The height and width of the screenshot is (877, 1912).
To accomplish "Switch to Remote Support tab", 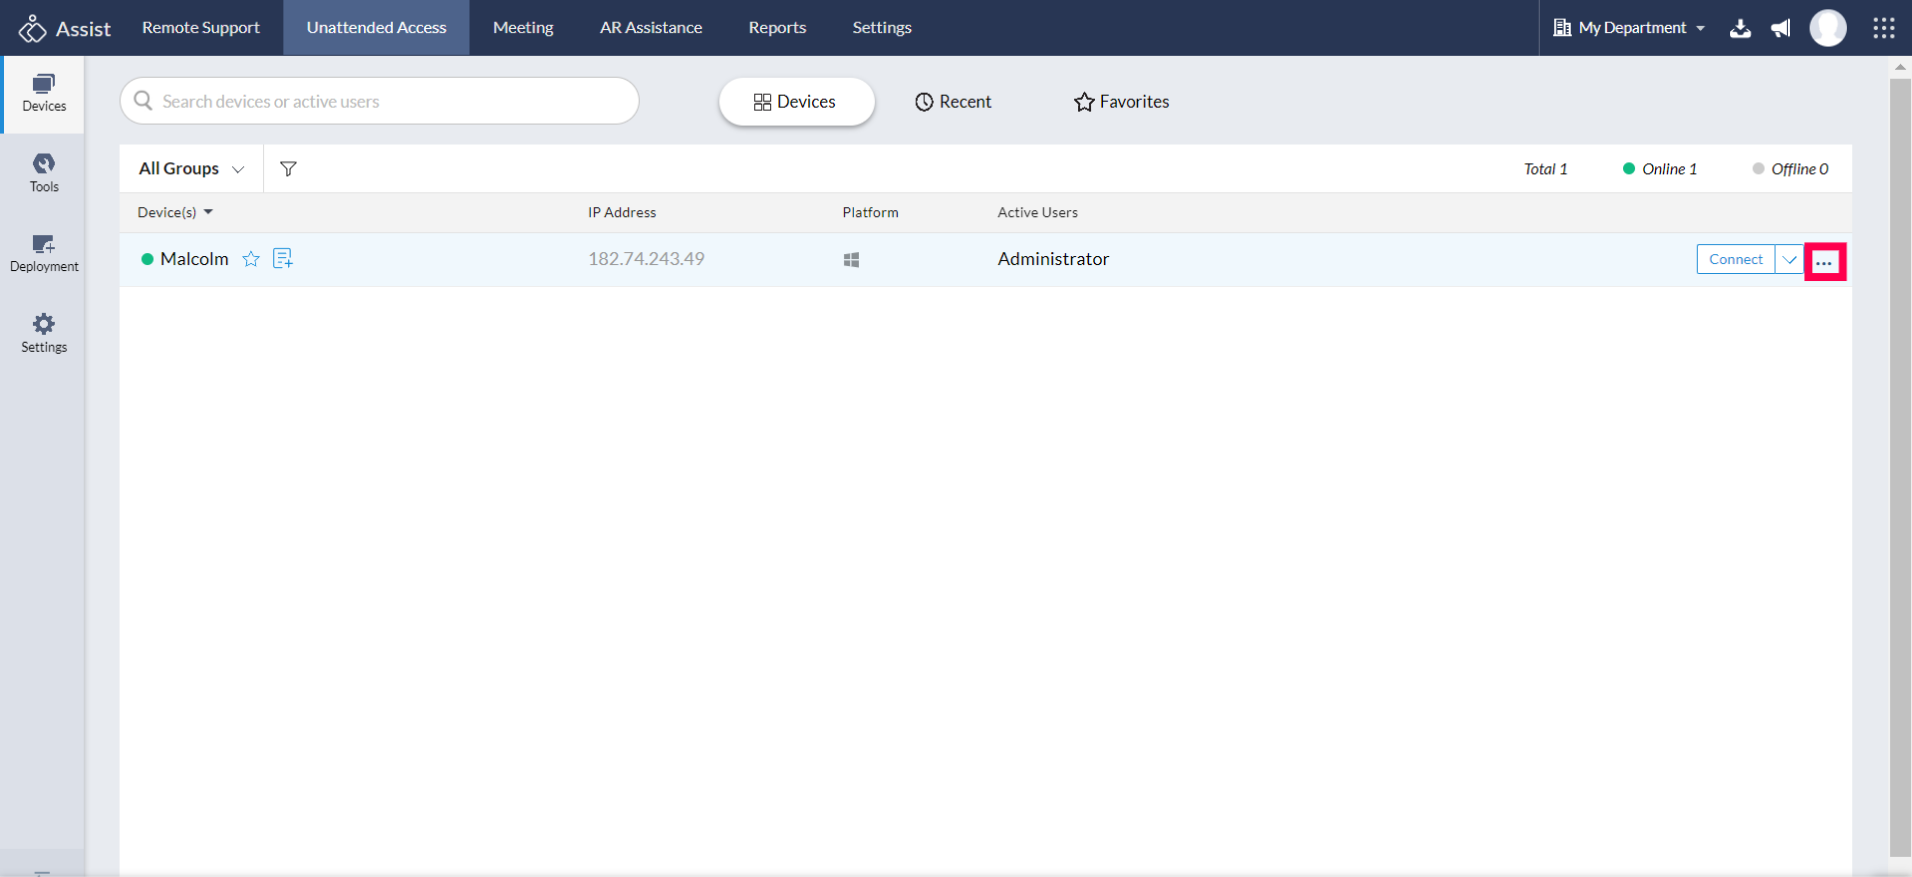I will pos(201,28).
